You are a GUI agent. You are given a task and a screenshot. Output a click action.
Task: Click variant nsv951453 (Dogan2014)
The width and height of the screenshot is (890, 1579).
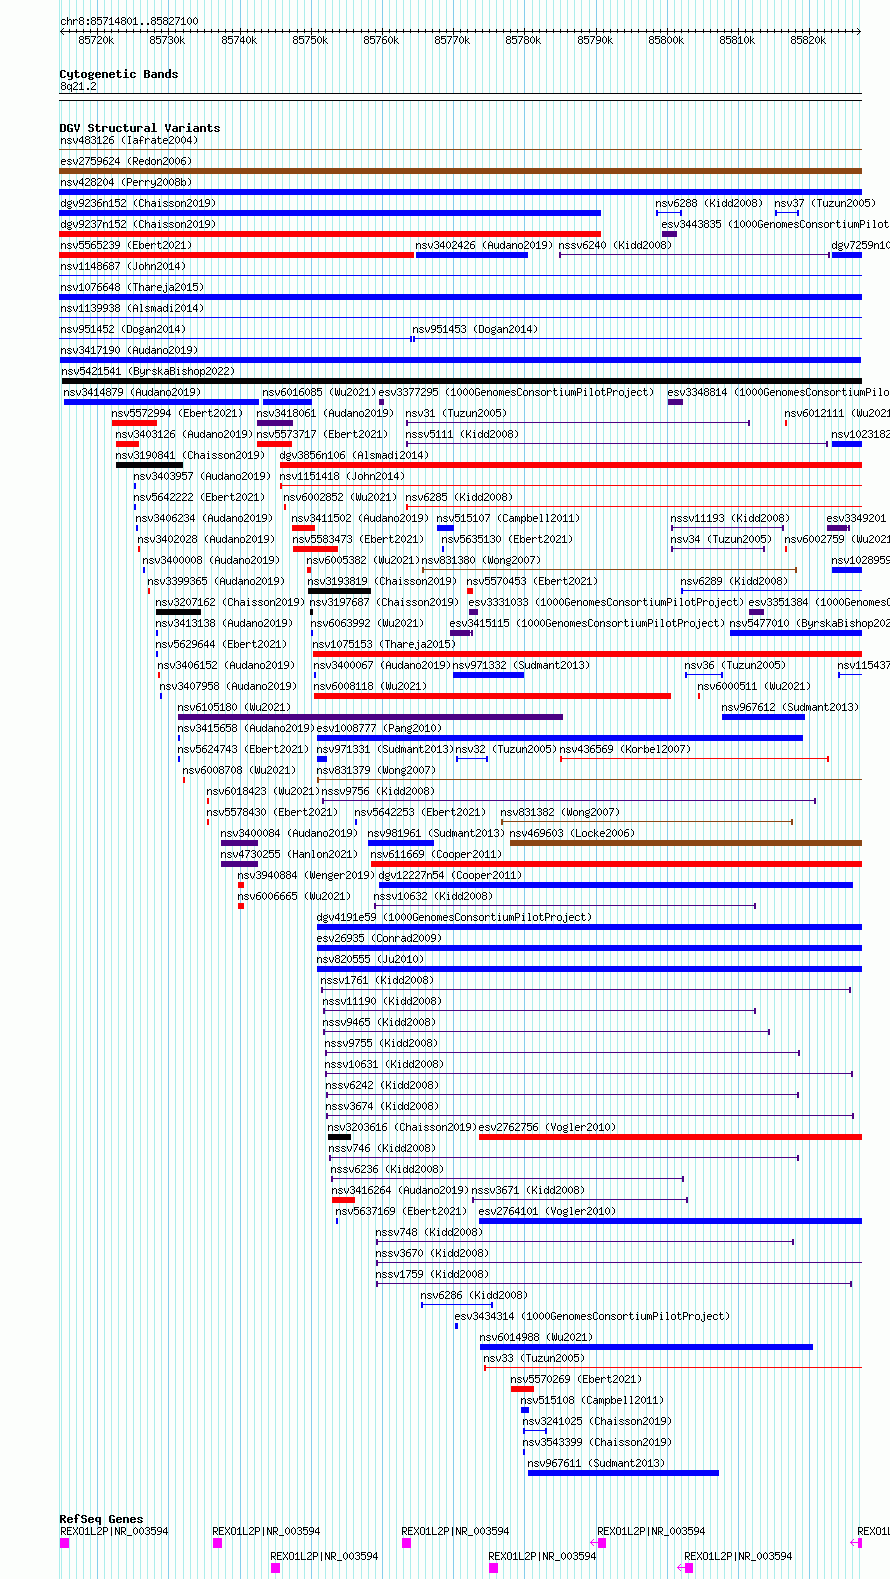[x=475, y=329]
